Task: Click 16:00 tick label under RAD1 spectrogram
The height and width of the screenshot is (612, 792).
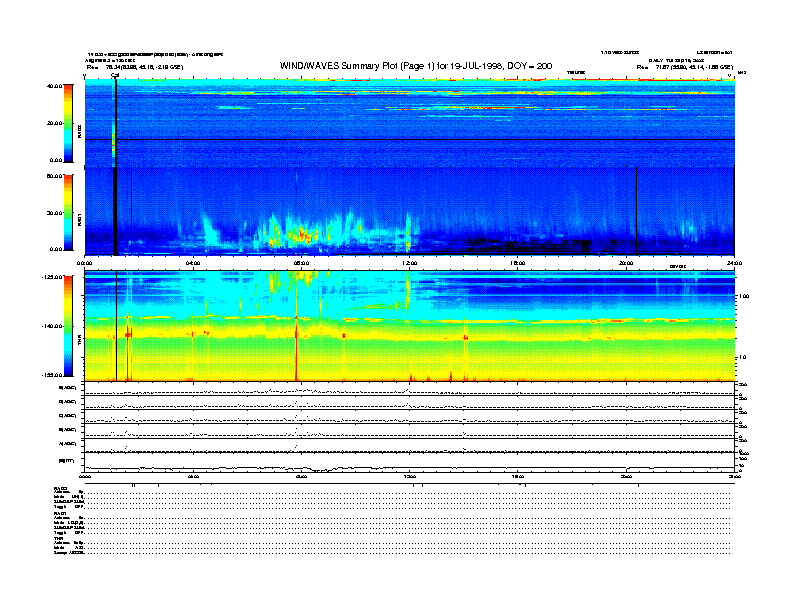Action: pyautogui.click(x=518, y=263)
